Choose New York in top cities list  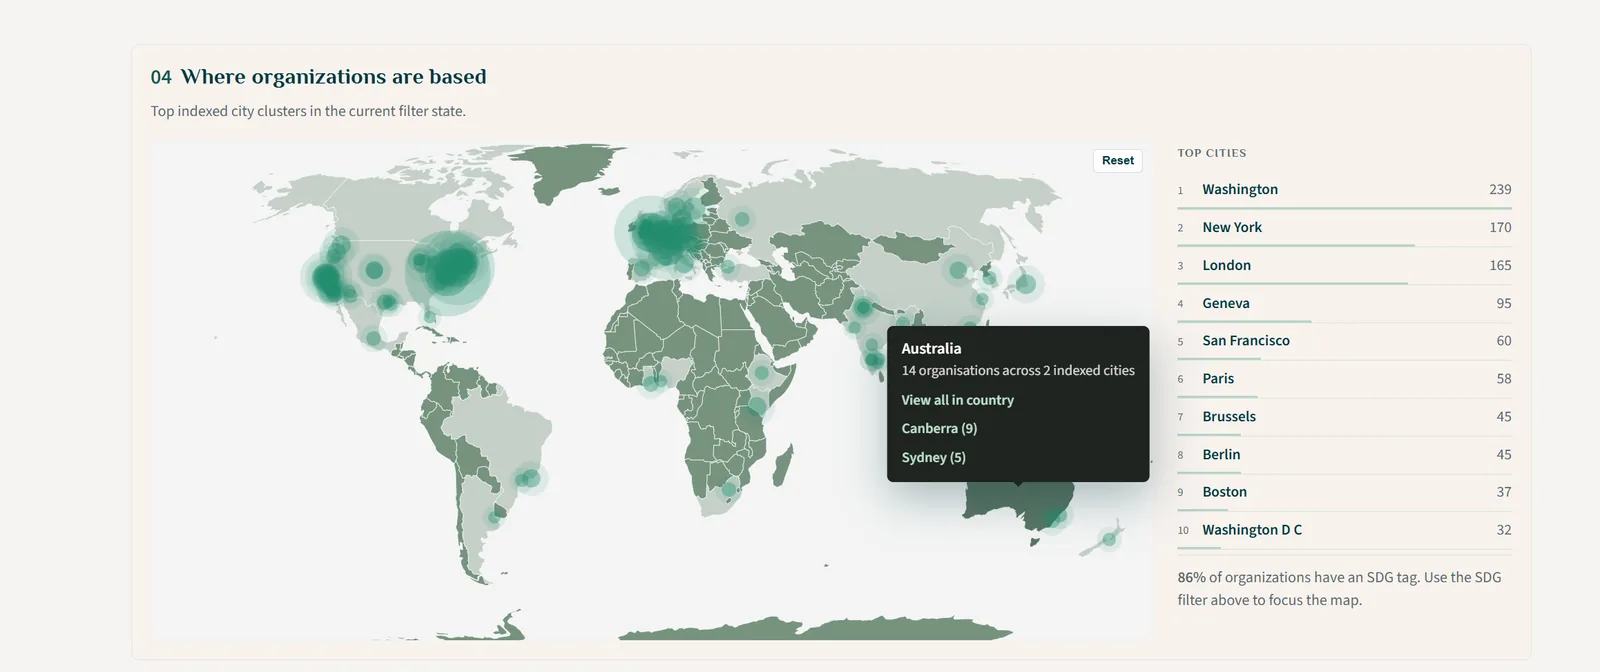pyautogui.click(x=1344, y=228)
